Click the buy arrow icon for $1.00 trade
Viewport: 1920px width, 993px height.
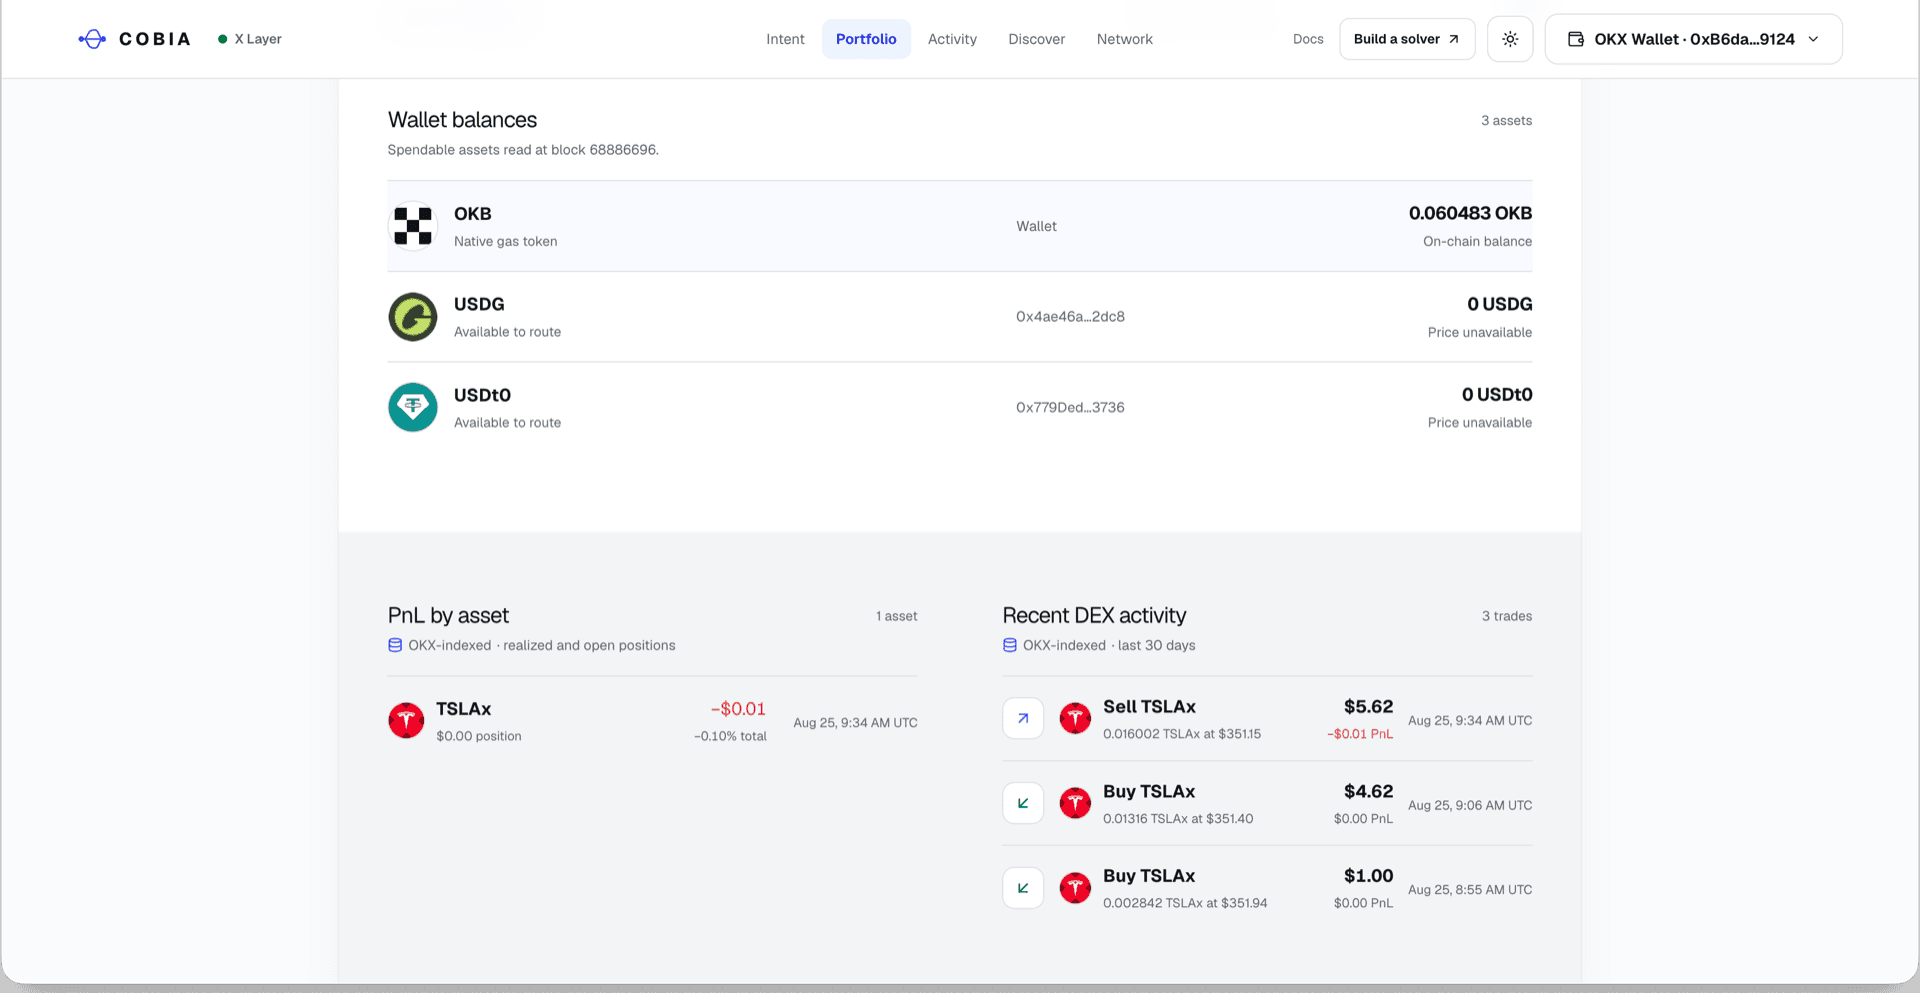coord(1023,888)
